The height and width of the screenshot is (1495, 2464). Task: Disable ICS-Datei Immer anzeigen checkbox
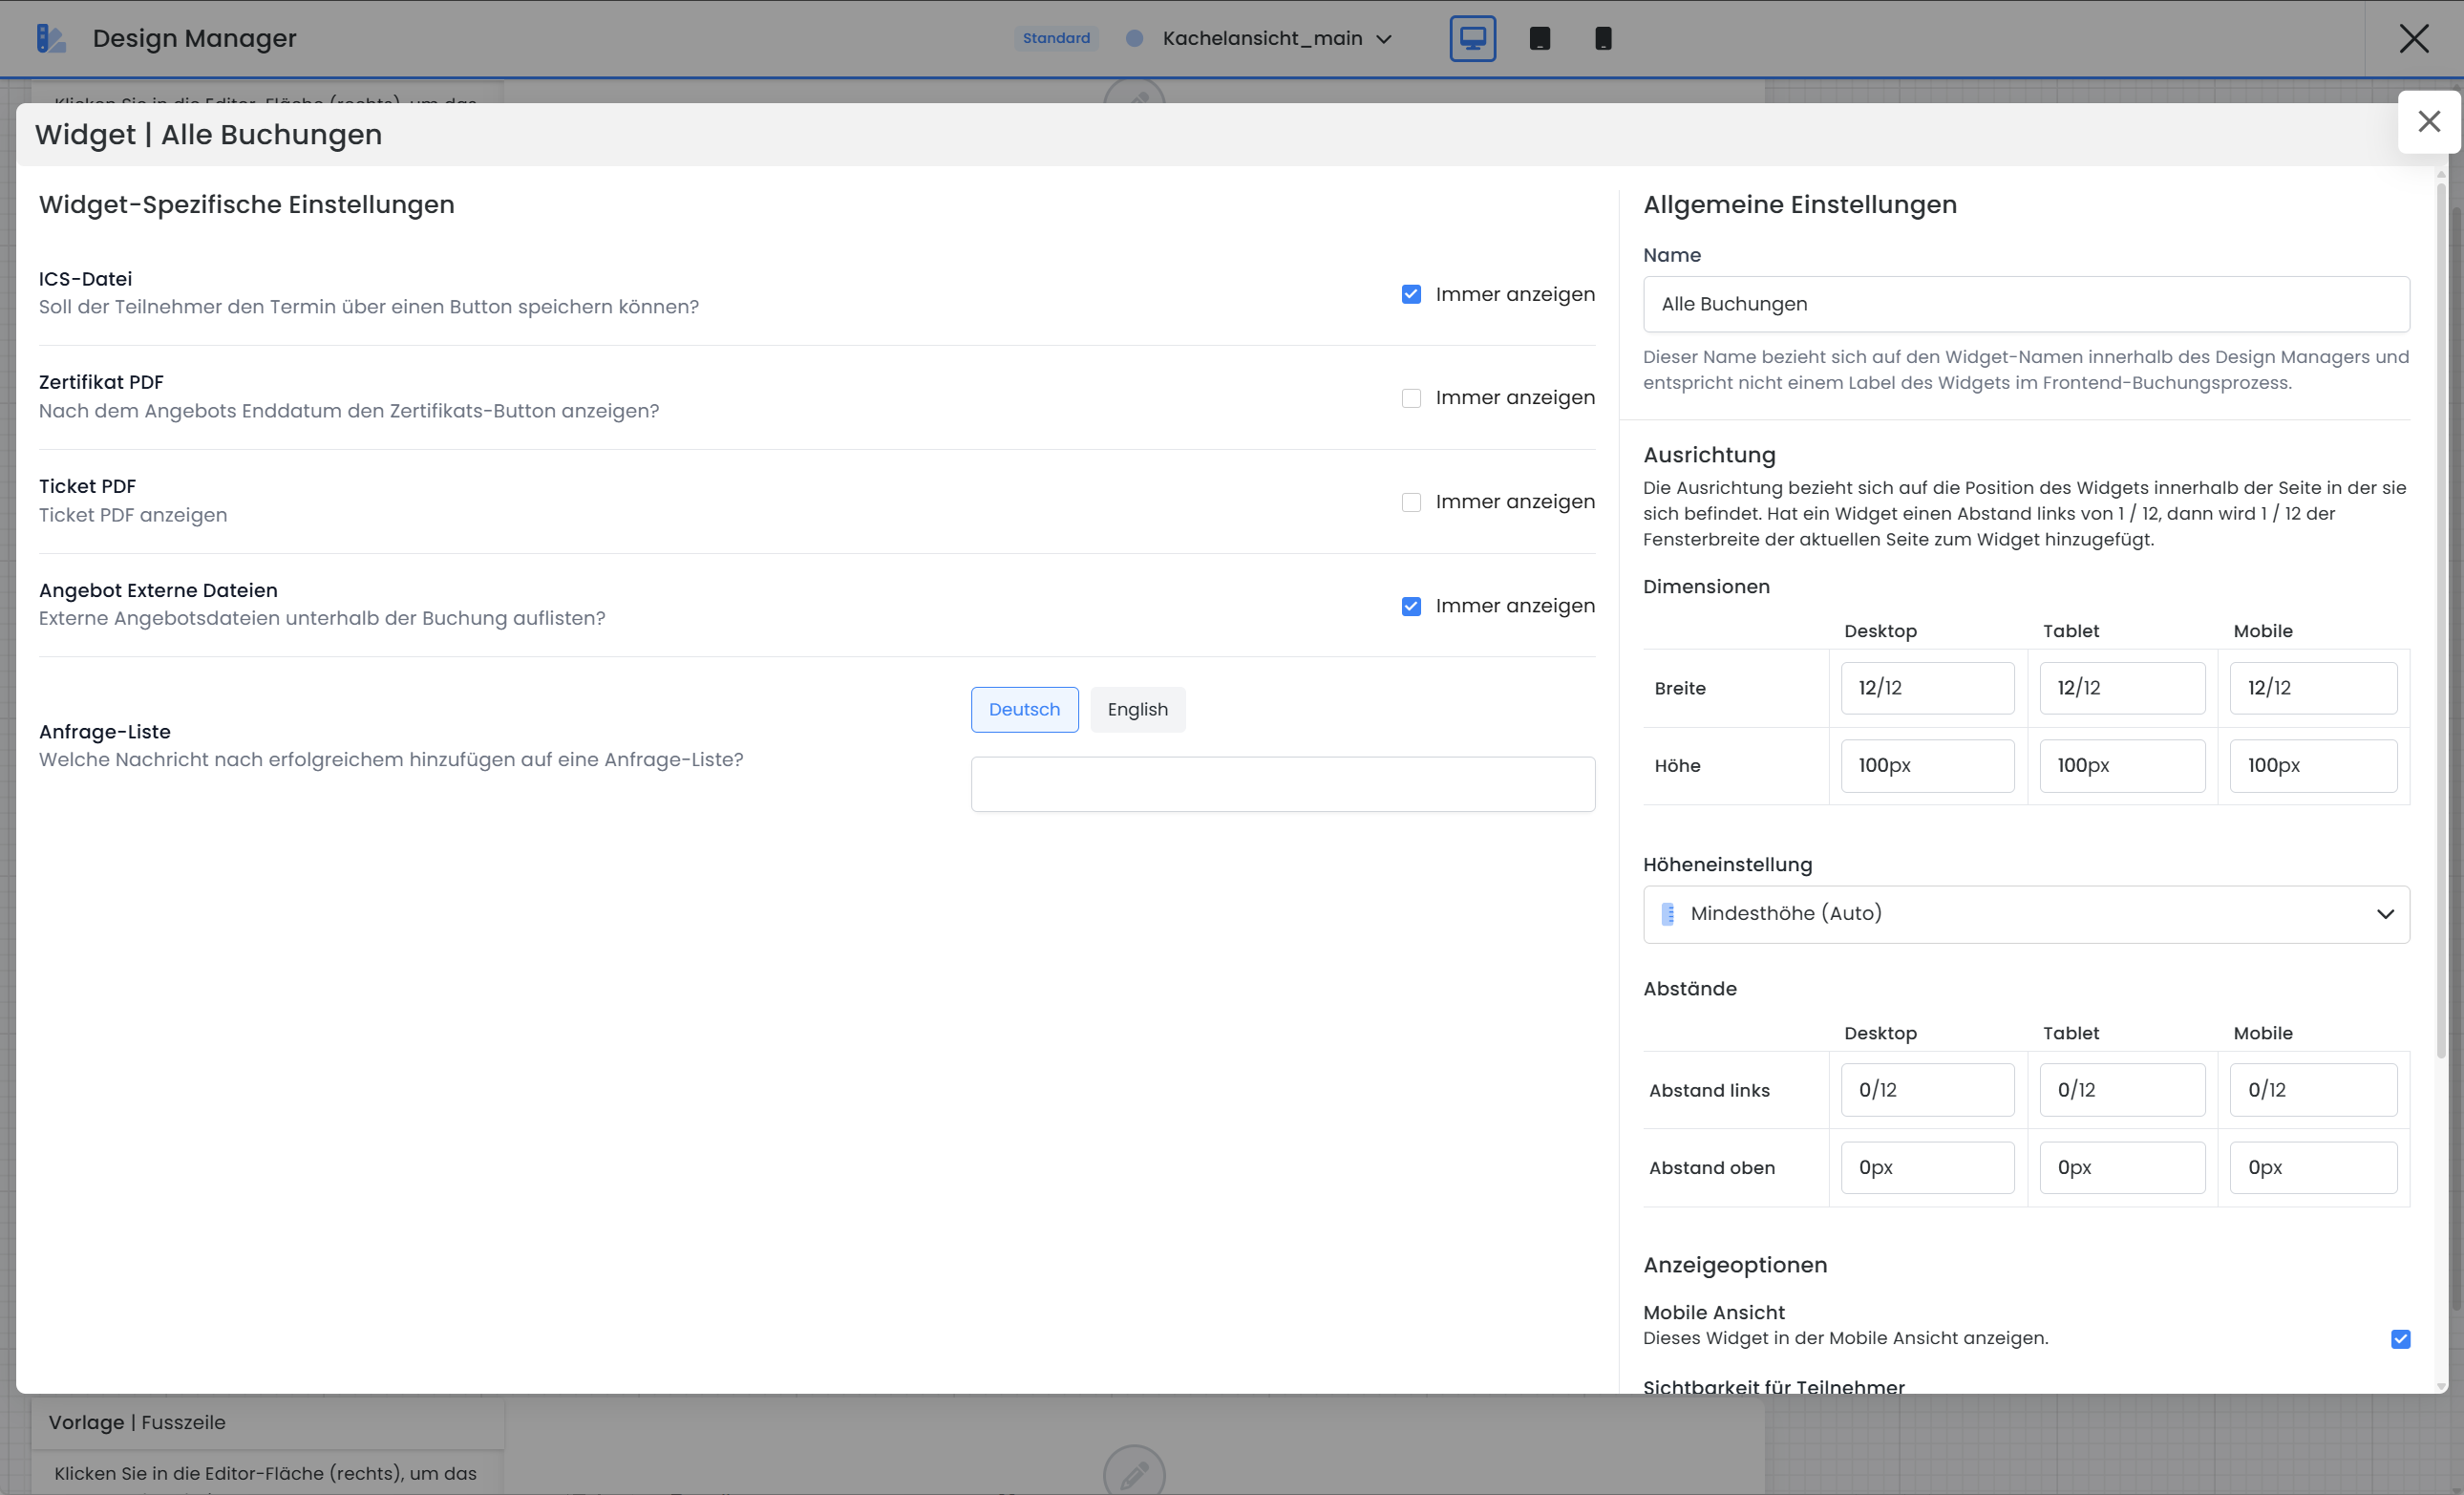[x=1411, y=295]
